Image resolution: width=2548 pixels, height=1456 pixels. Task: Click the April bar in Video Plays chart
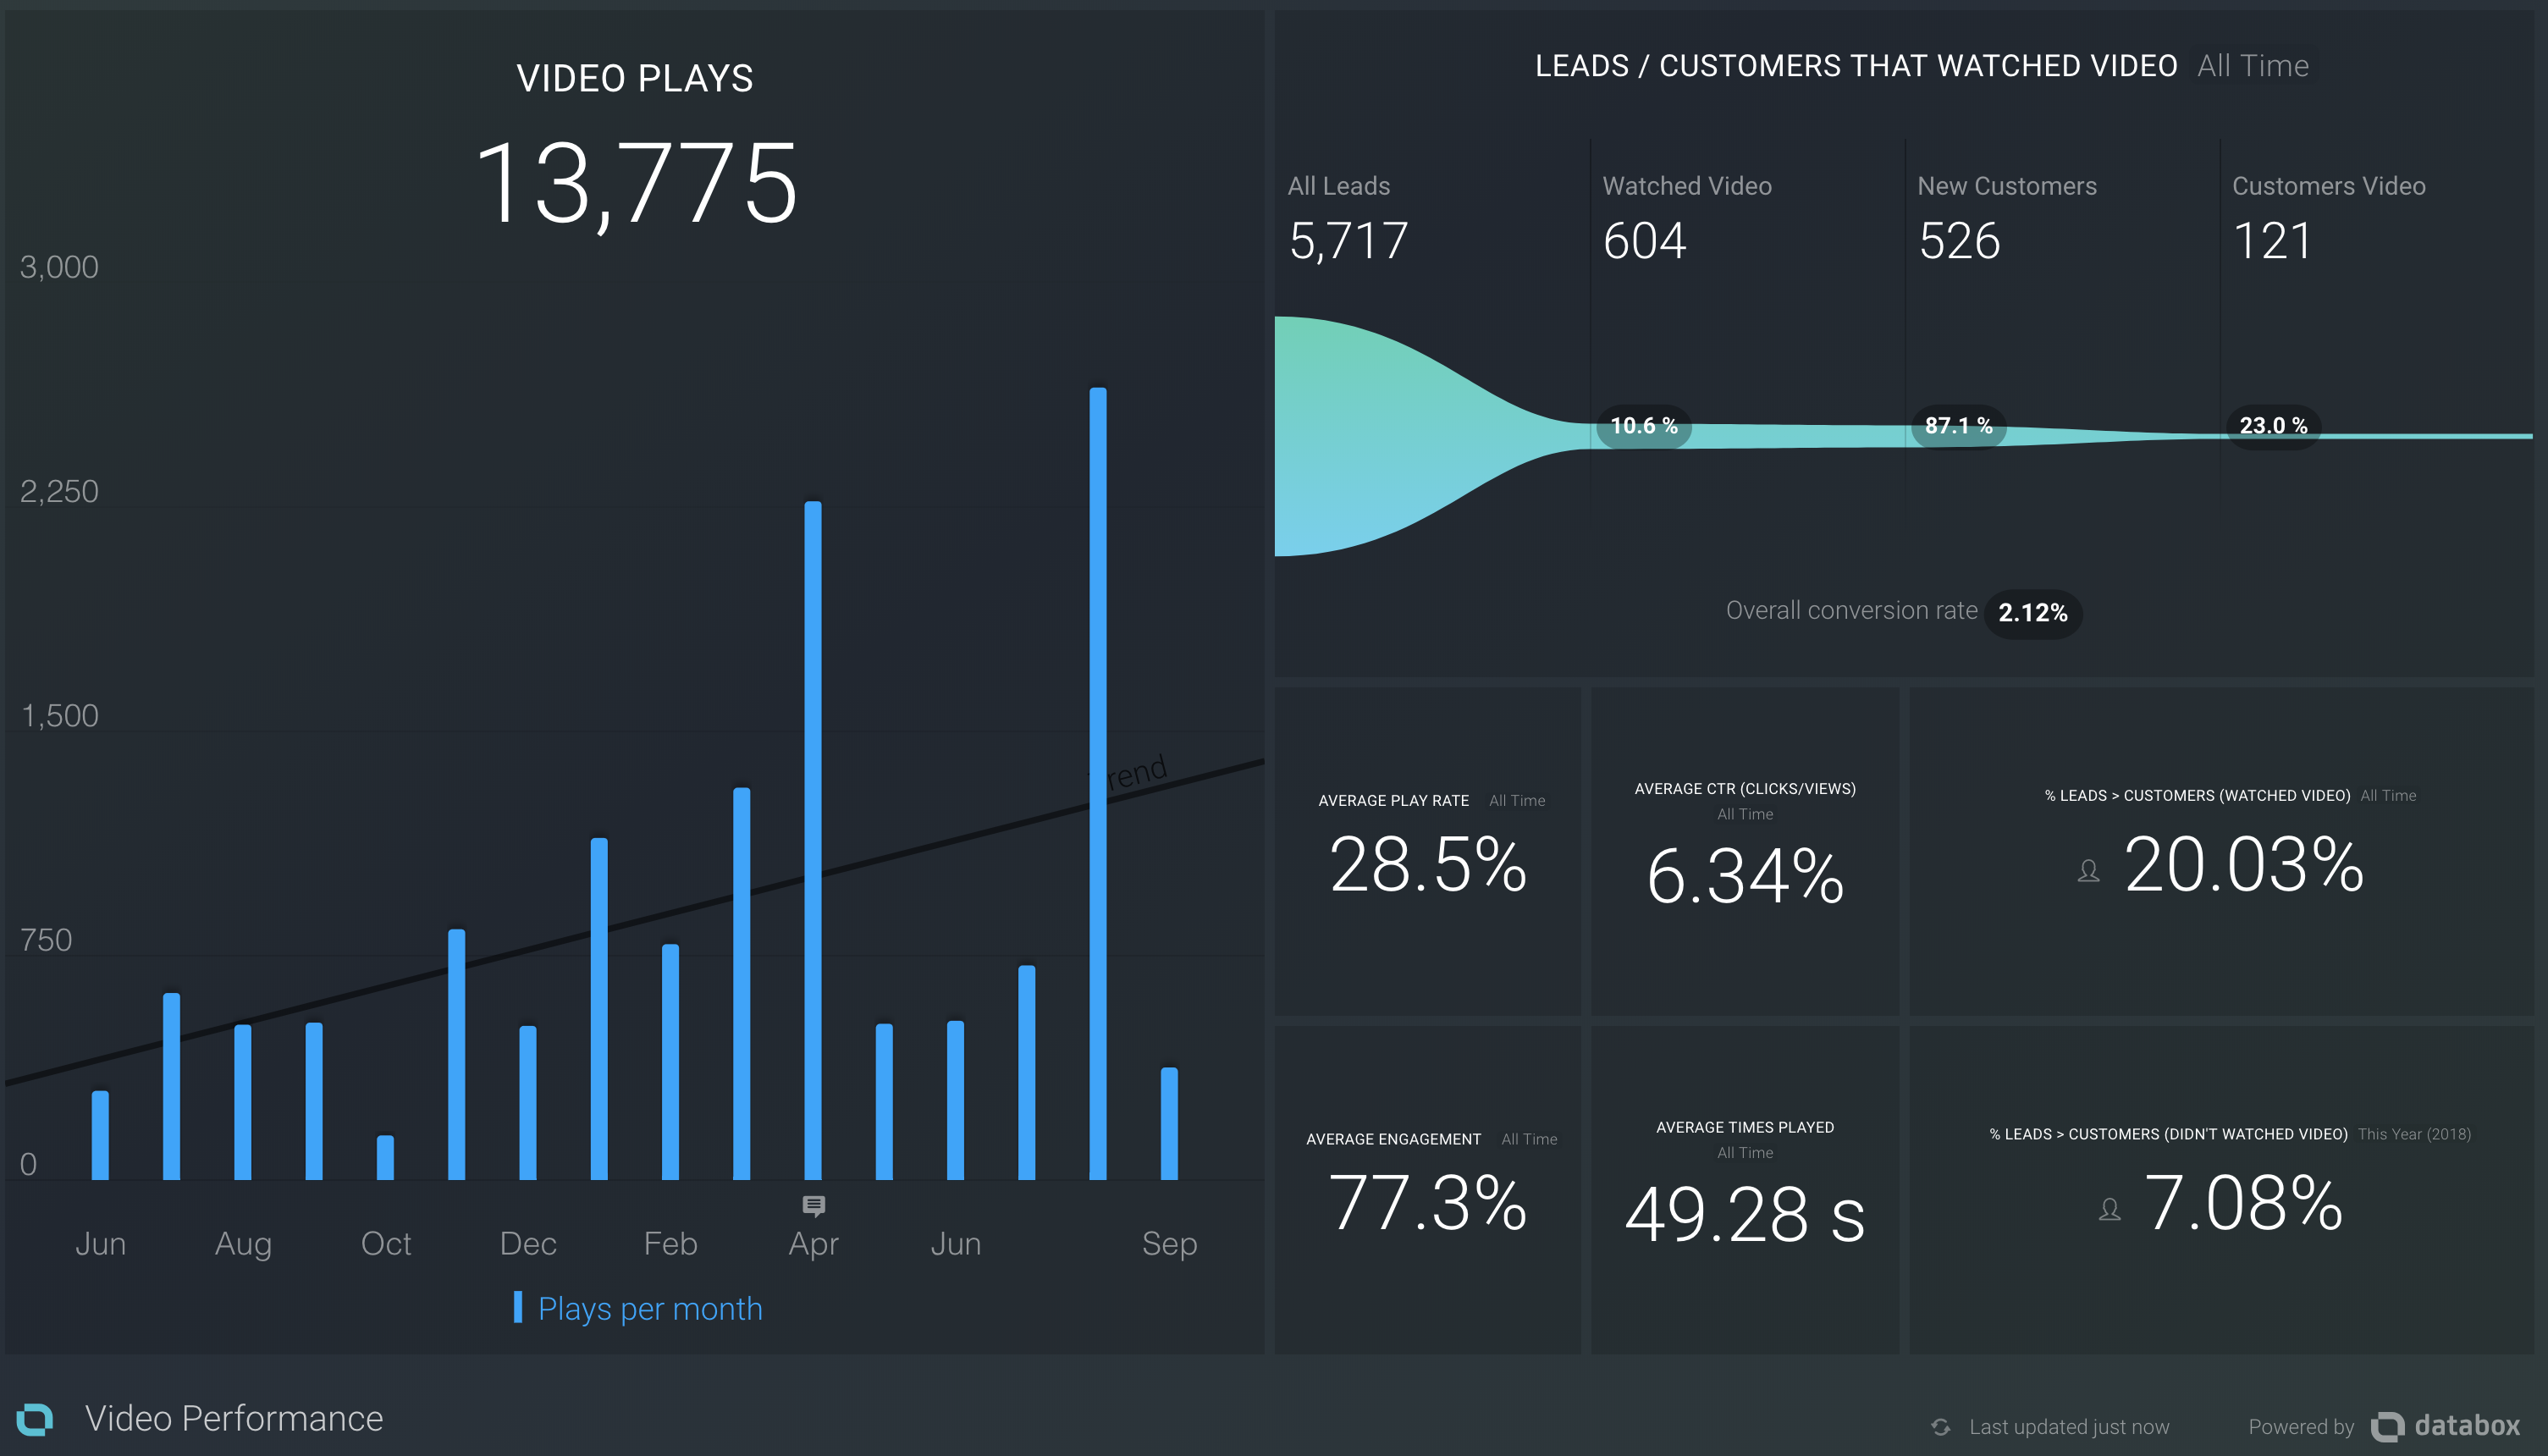pos(813,840)
